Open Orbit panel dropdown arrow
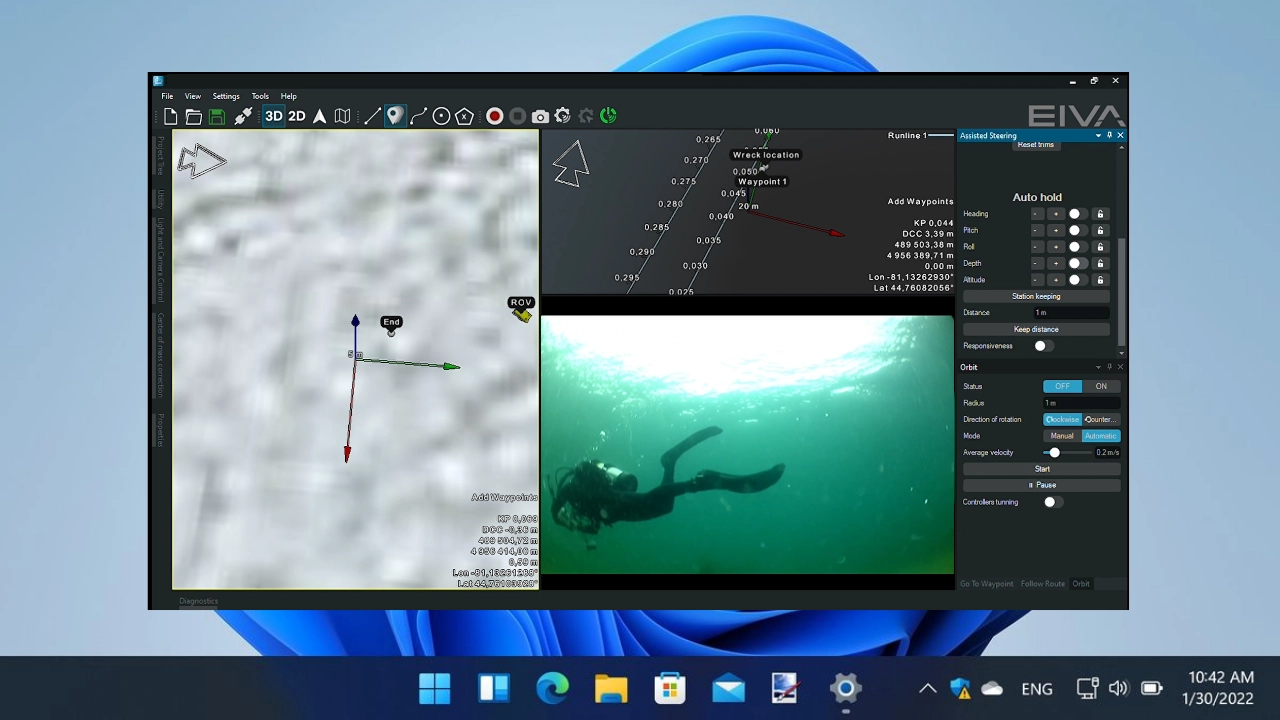The height and width of the screenshot is (720, 1280). pyautogui.click(x=1098, y=367)
